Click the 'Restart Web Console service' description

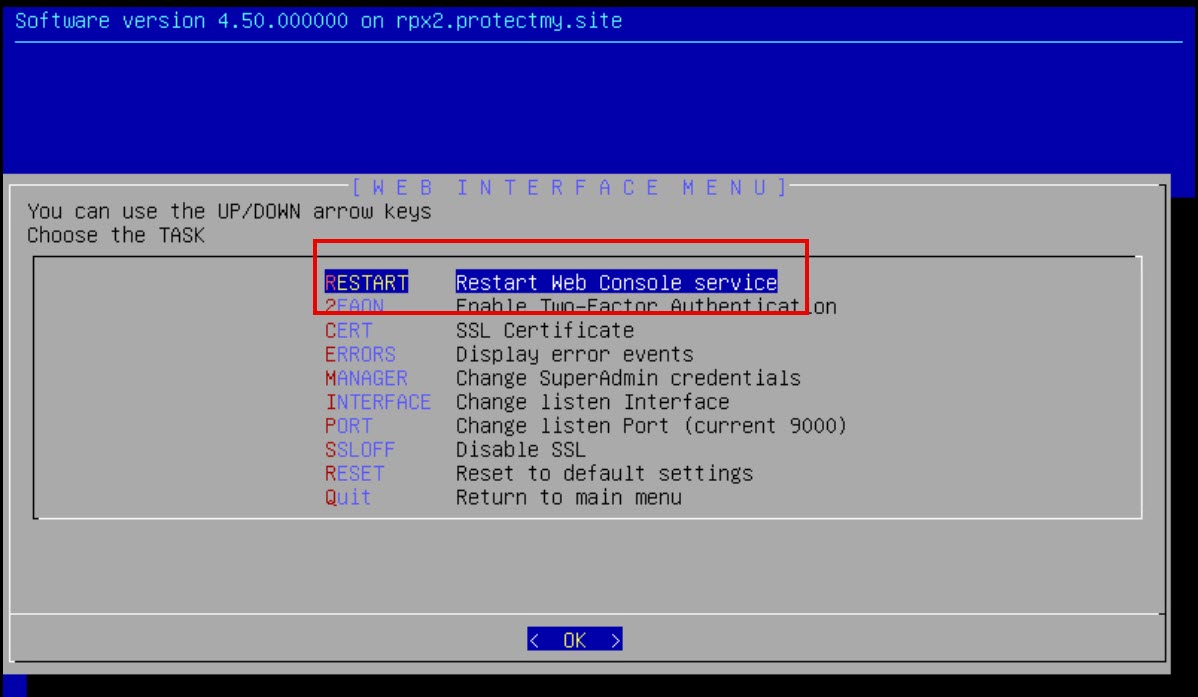616,283
